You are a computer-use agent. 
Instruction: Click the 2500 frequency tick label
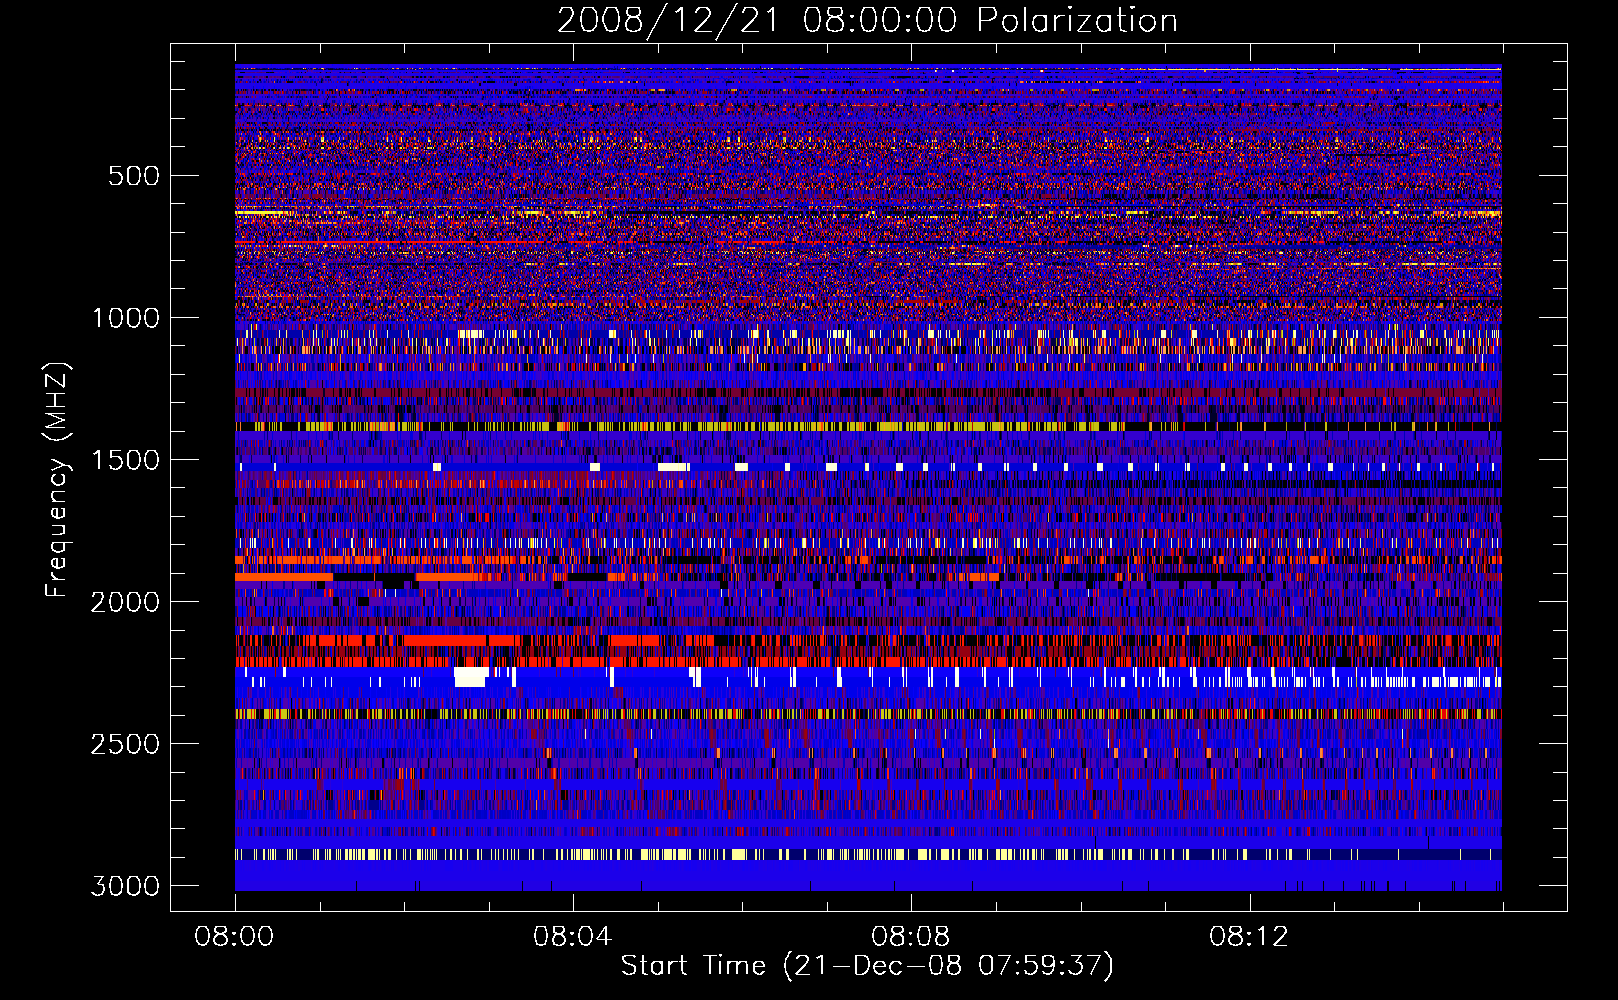coord(125,744)
